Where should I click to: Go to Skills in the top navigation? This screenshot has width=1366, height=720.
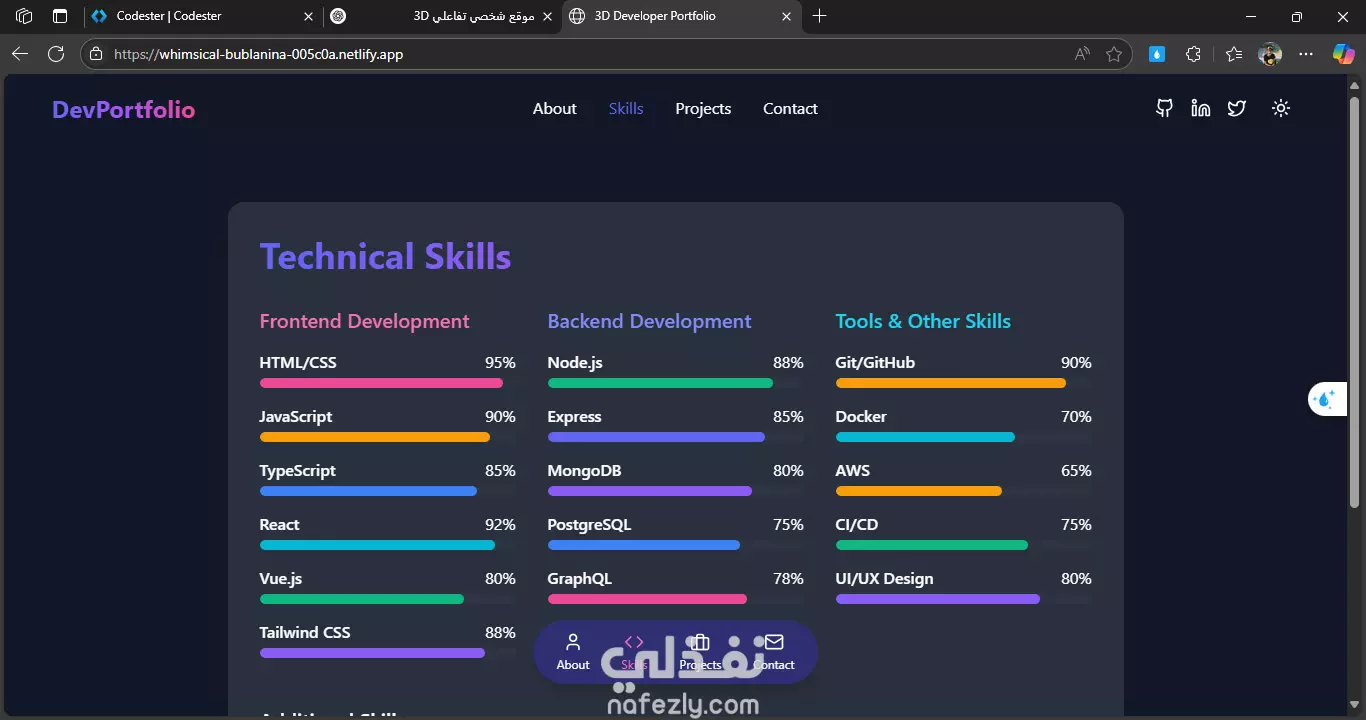tap(626, 108)
